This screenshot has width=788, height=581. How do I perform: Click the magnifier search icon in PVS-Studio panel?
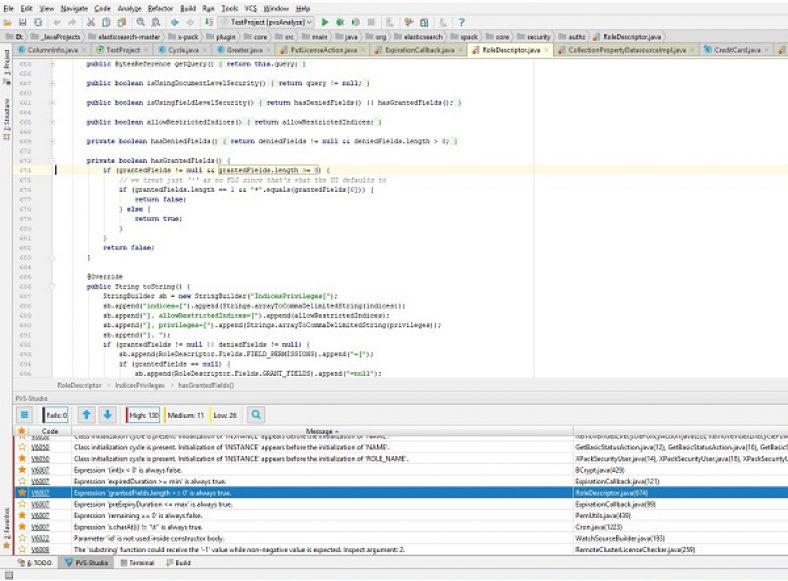click(256, 414)
